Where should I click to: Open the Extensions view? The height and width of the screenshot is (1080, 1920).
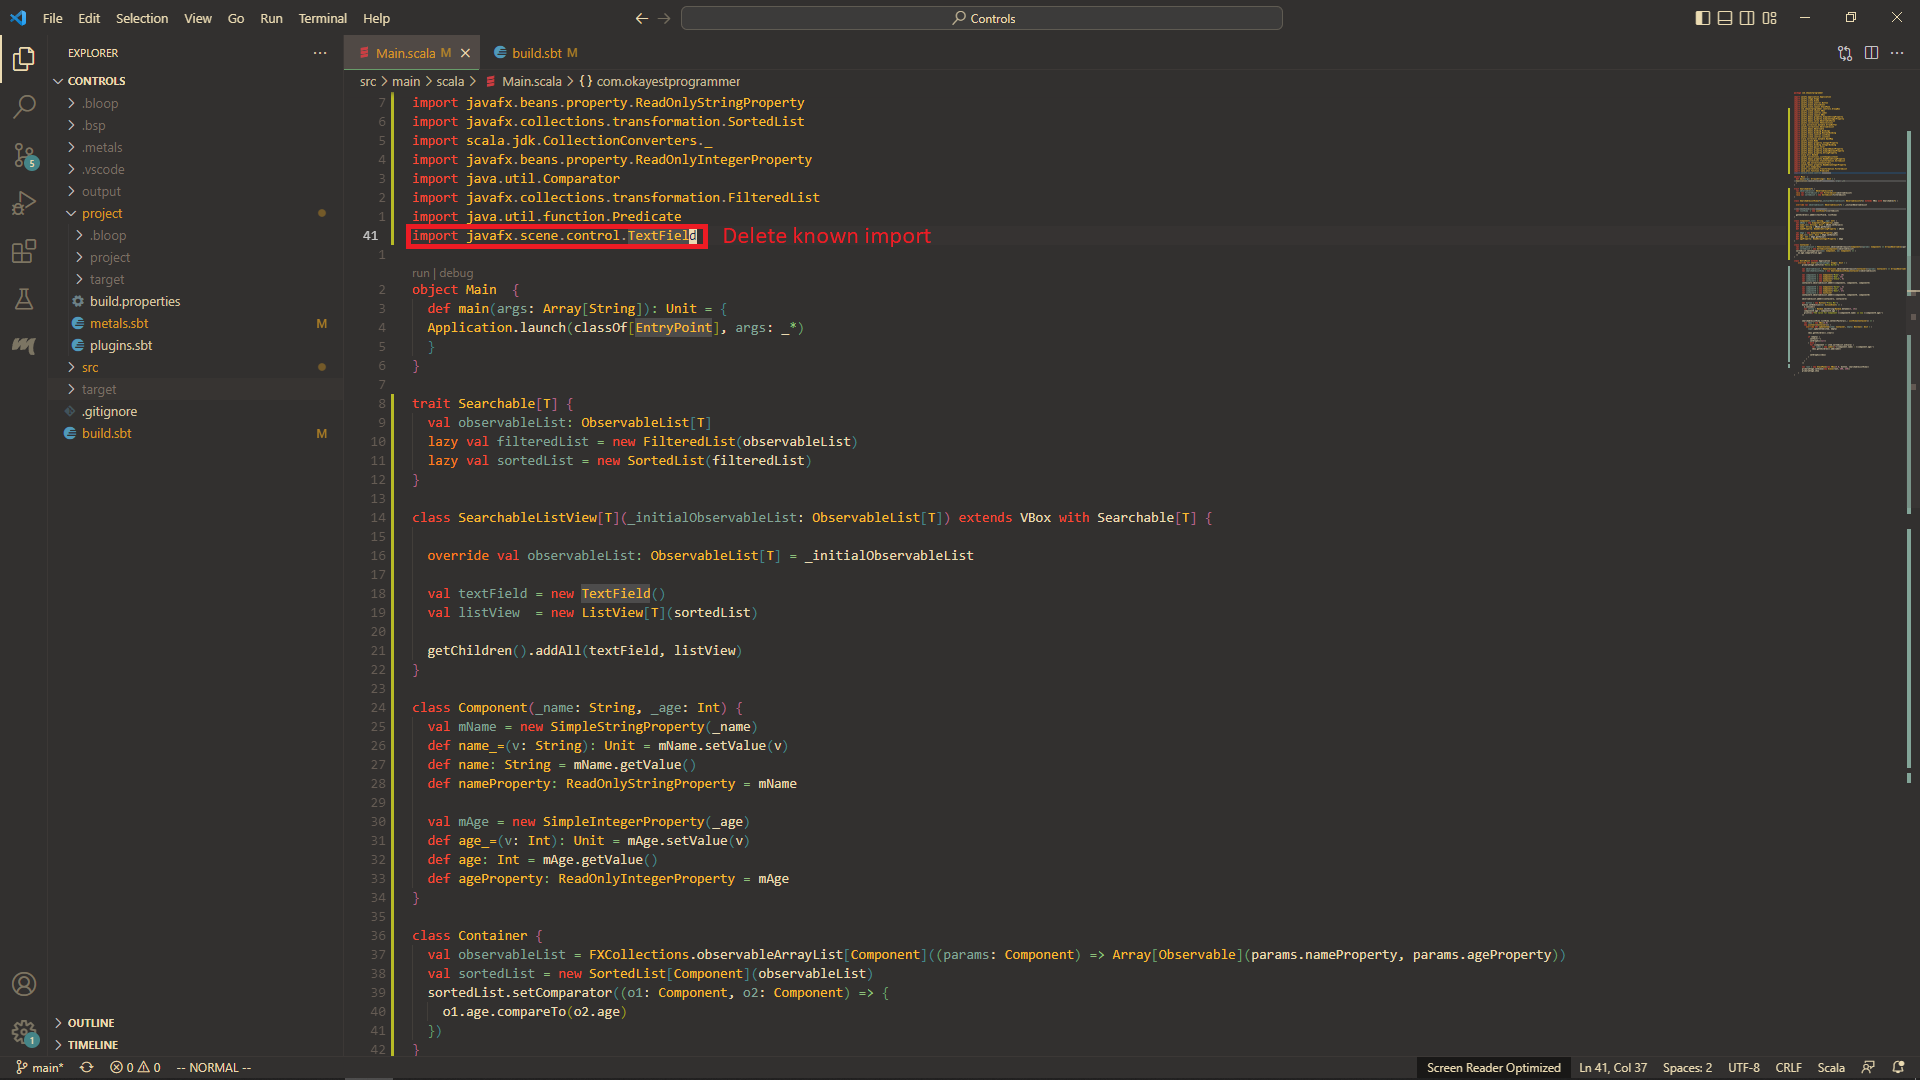(x=24, y=251)
